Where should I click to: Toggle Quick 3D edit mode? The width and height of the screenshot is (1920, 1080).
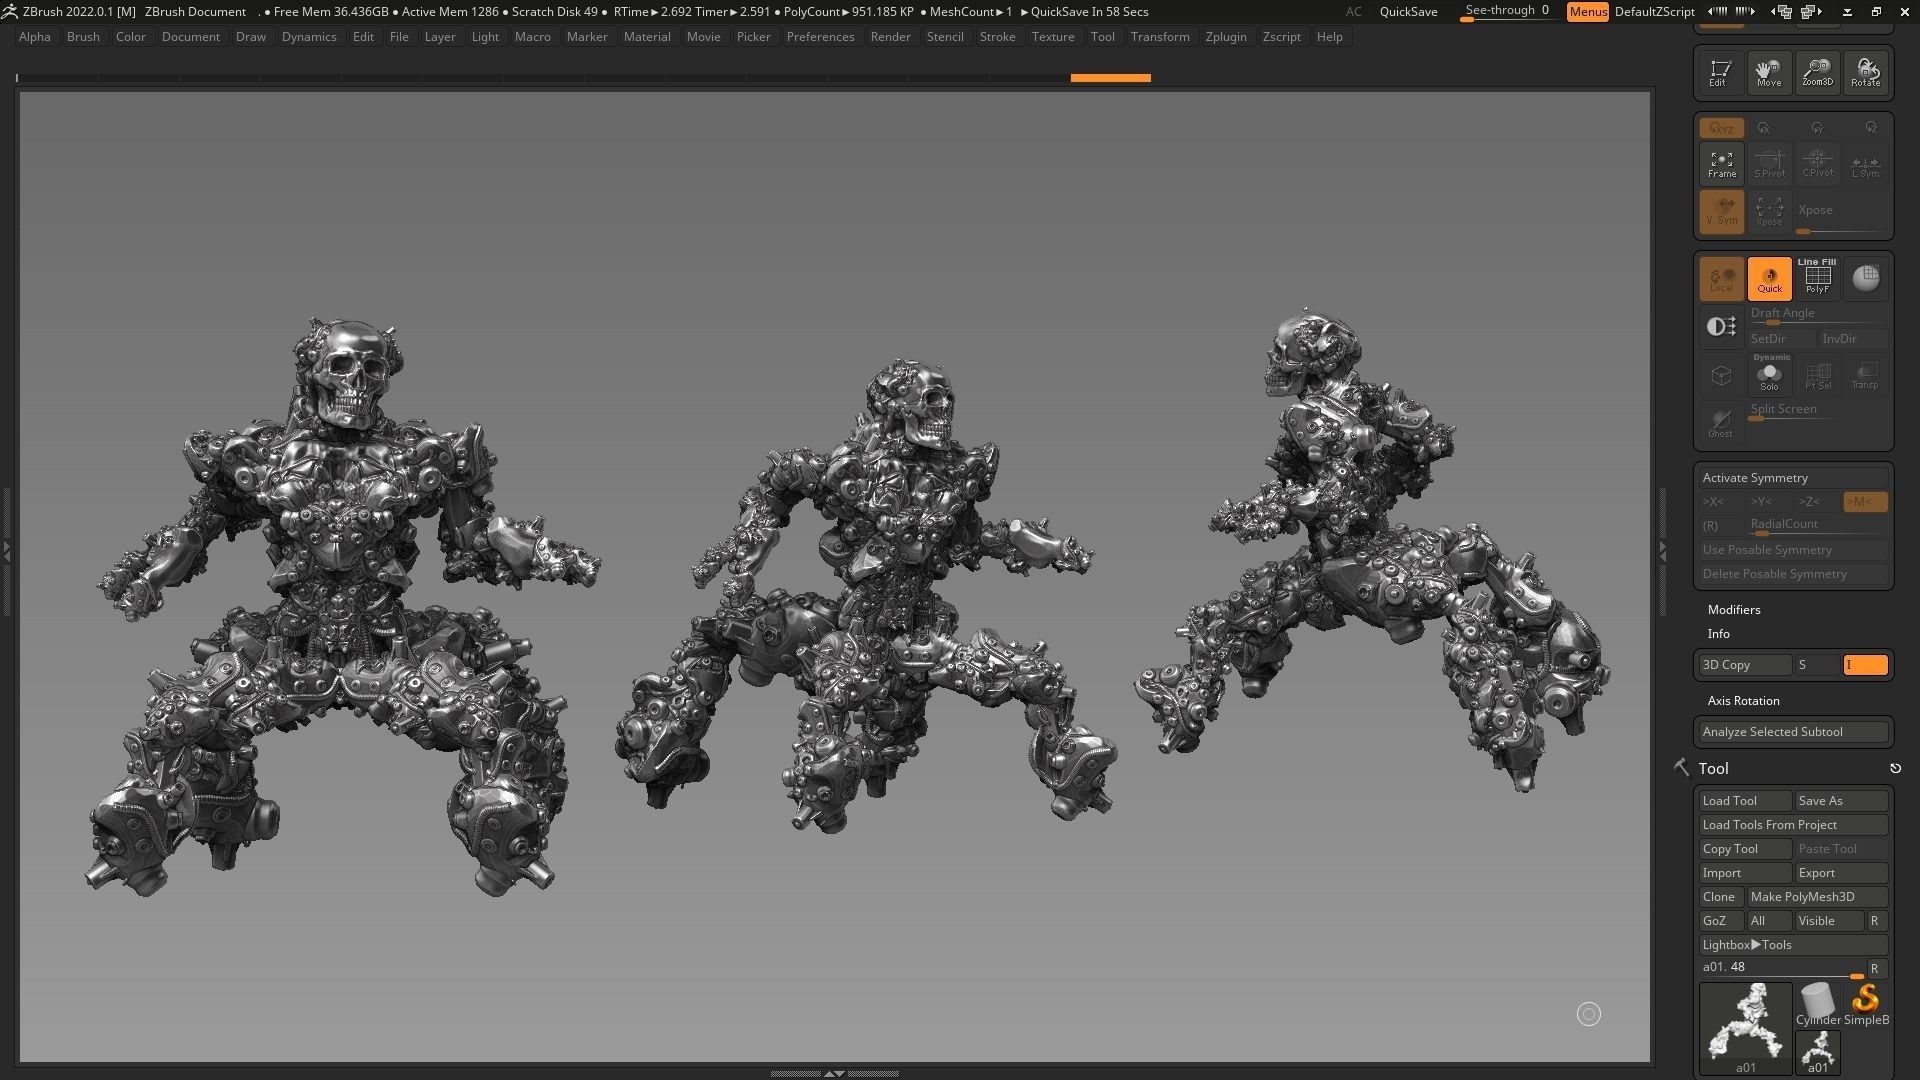click(1769, 279)
